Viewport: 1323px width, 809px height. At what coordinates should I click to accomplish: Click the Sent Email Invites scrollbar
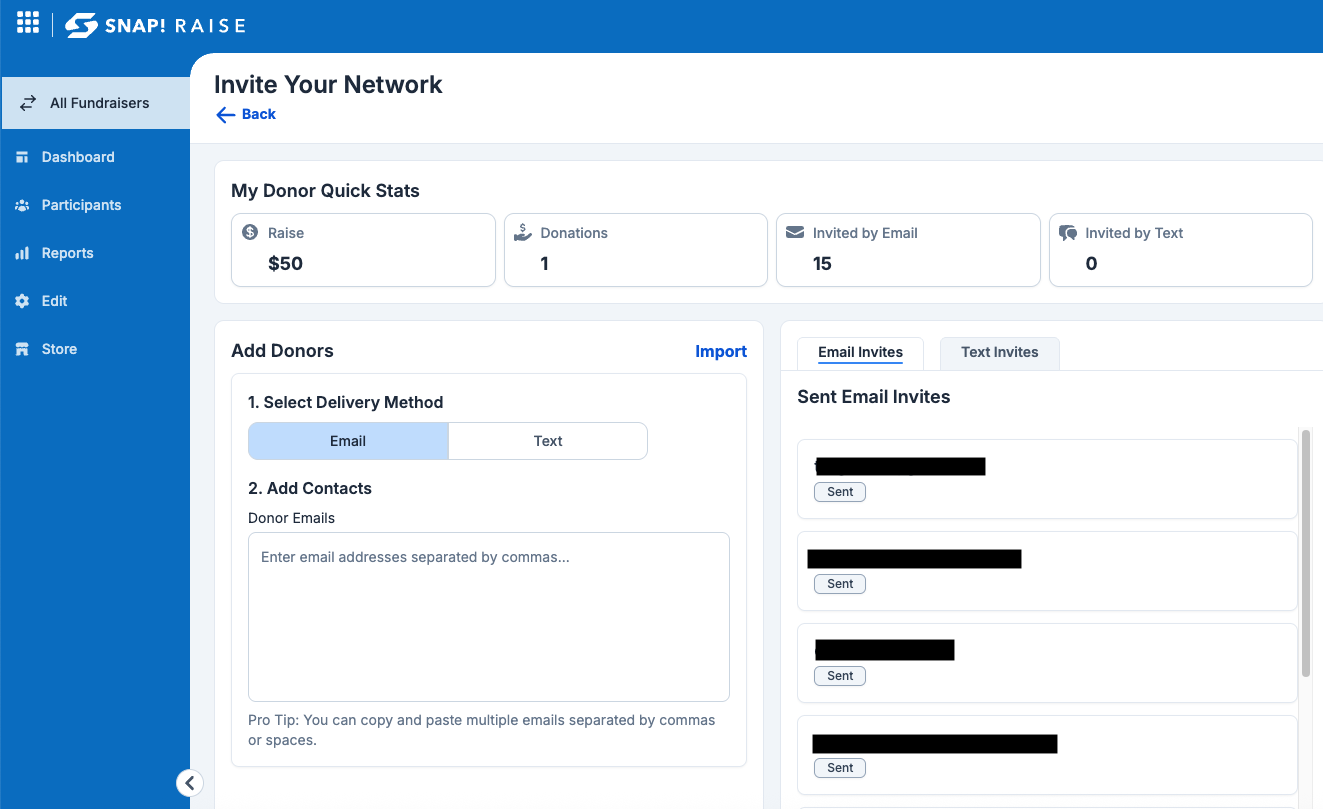click(1306, 553)
